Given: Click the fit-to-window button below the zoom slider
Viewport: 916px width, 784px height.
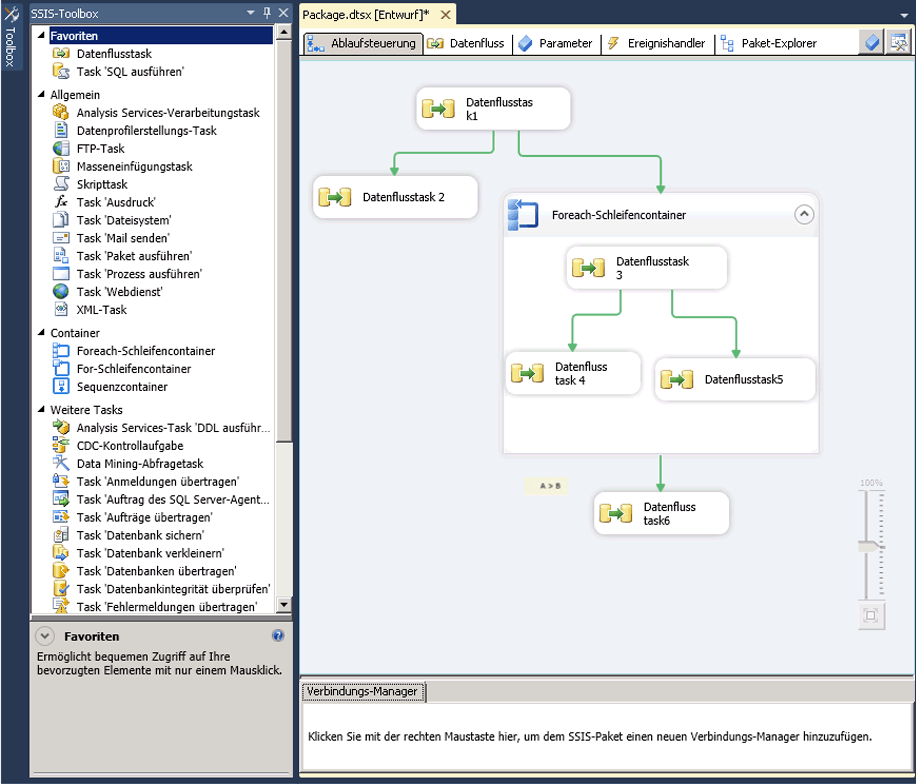Looking at the screenshot, I should tap(870, 616).
